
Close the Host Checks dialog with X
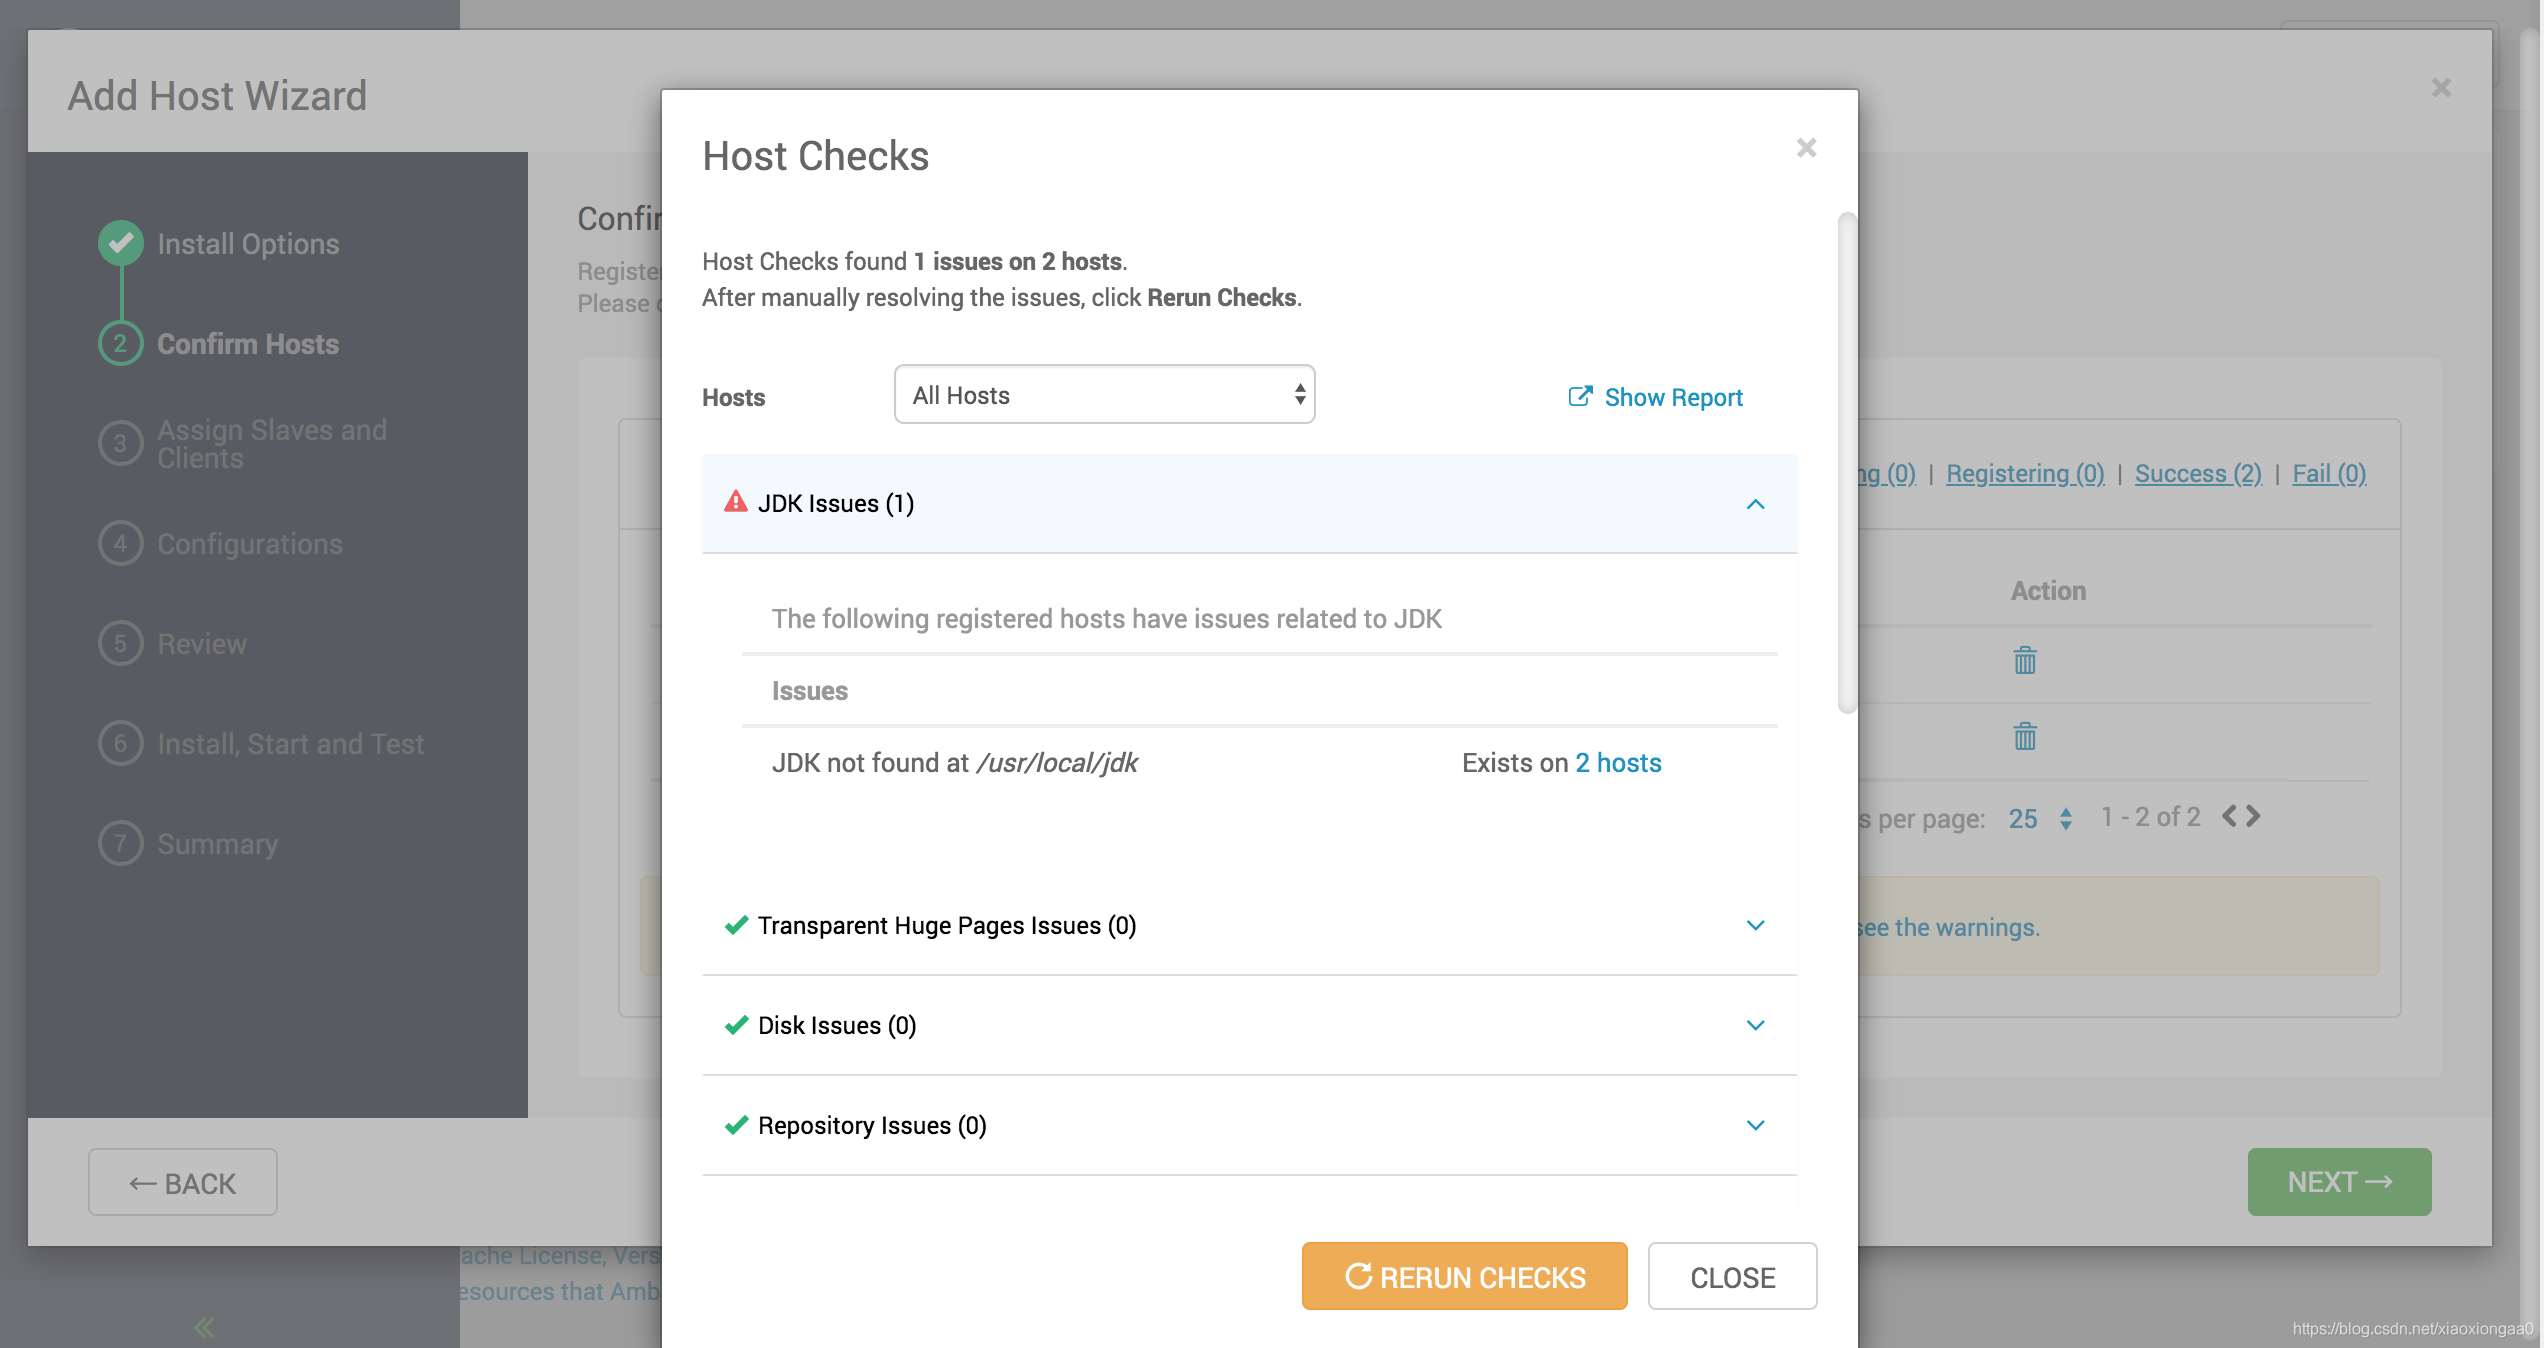pyautogui.click(x=1806, y=148)
